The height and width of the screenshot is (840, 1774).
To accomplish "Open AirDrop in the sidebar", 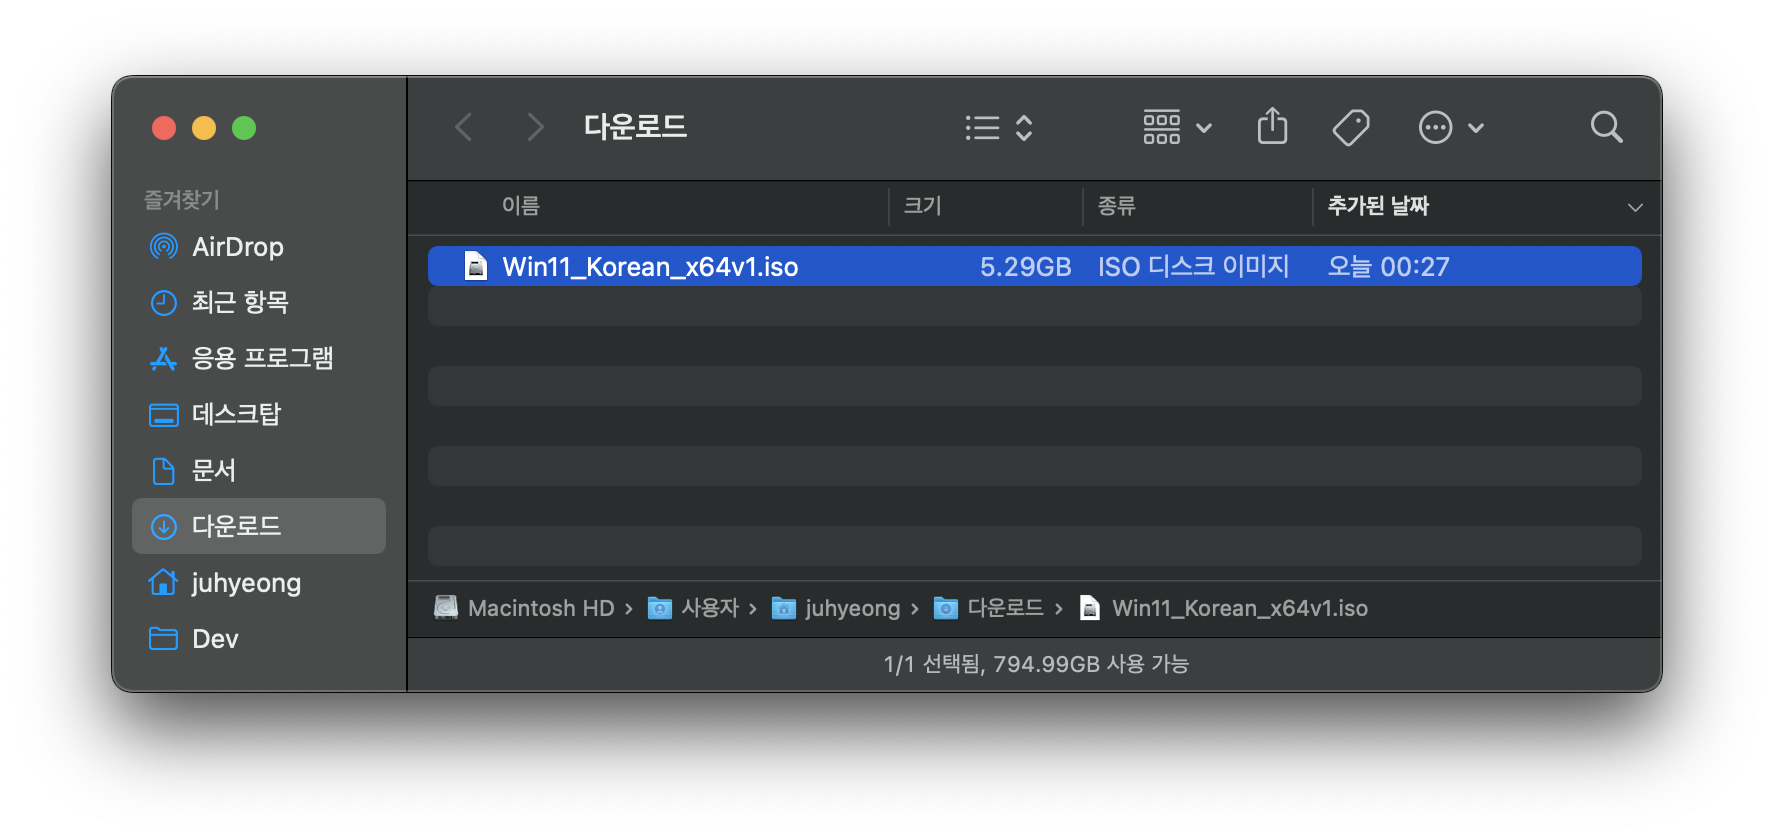I will pyautogui.click(x=259, y=246).
